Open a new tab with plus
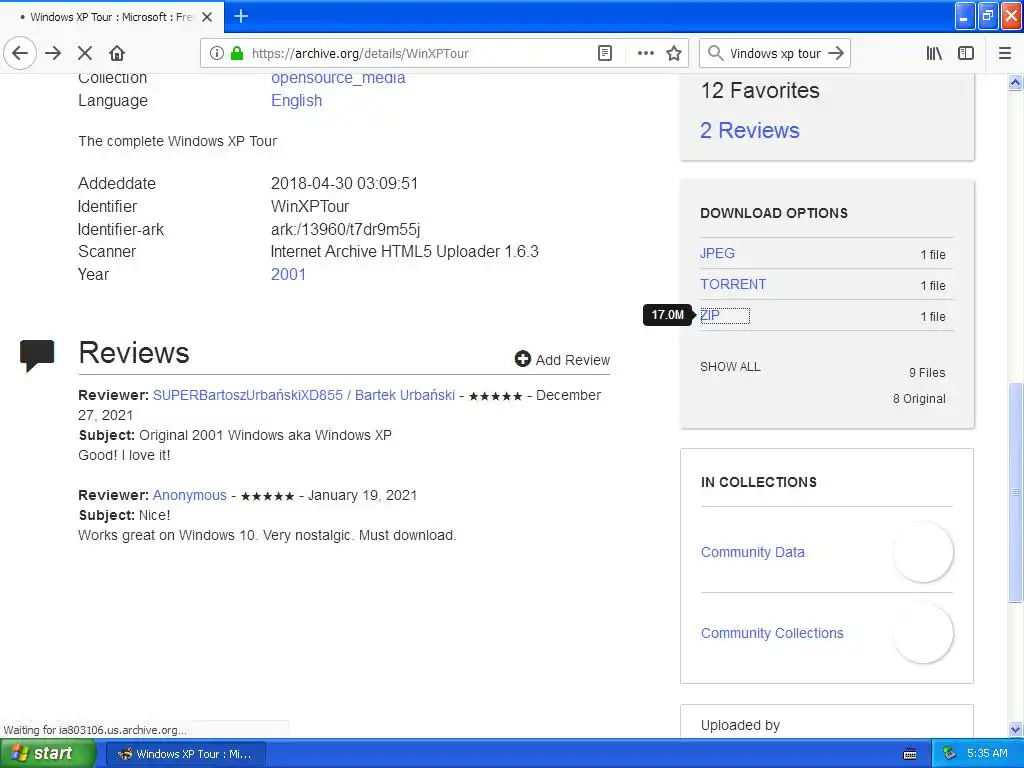 click(x=241, y=16)
